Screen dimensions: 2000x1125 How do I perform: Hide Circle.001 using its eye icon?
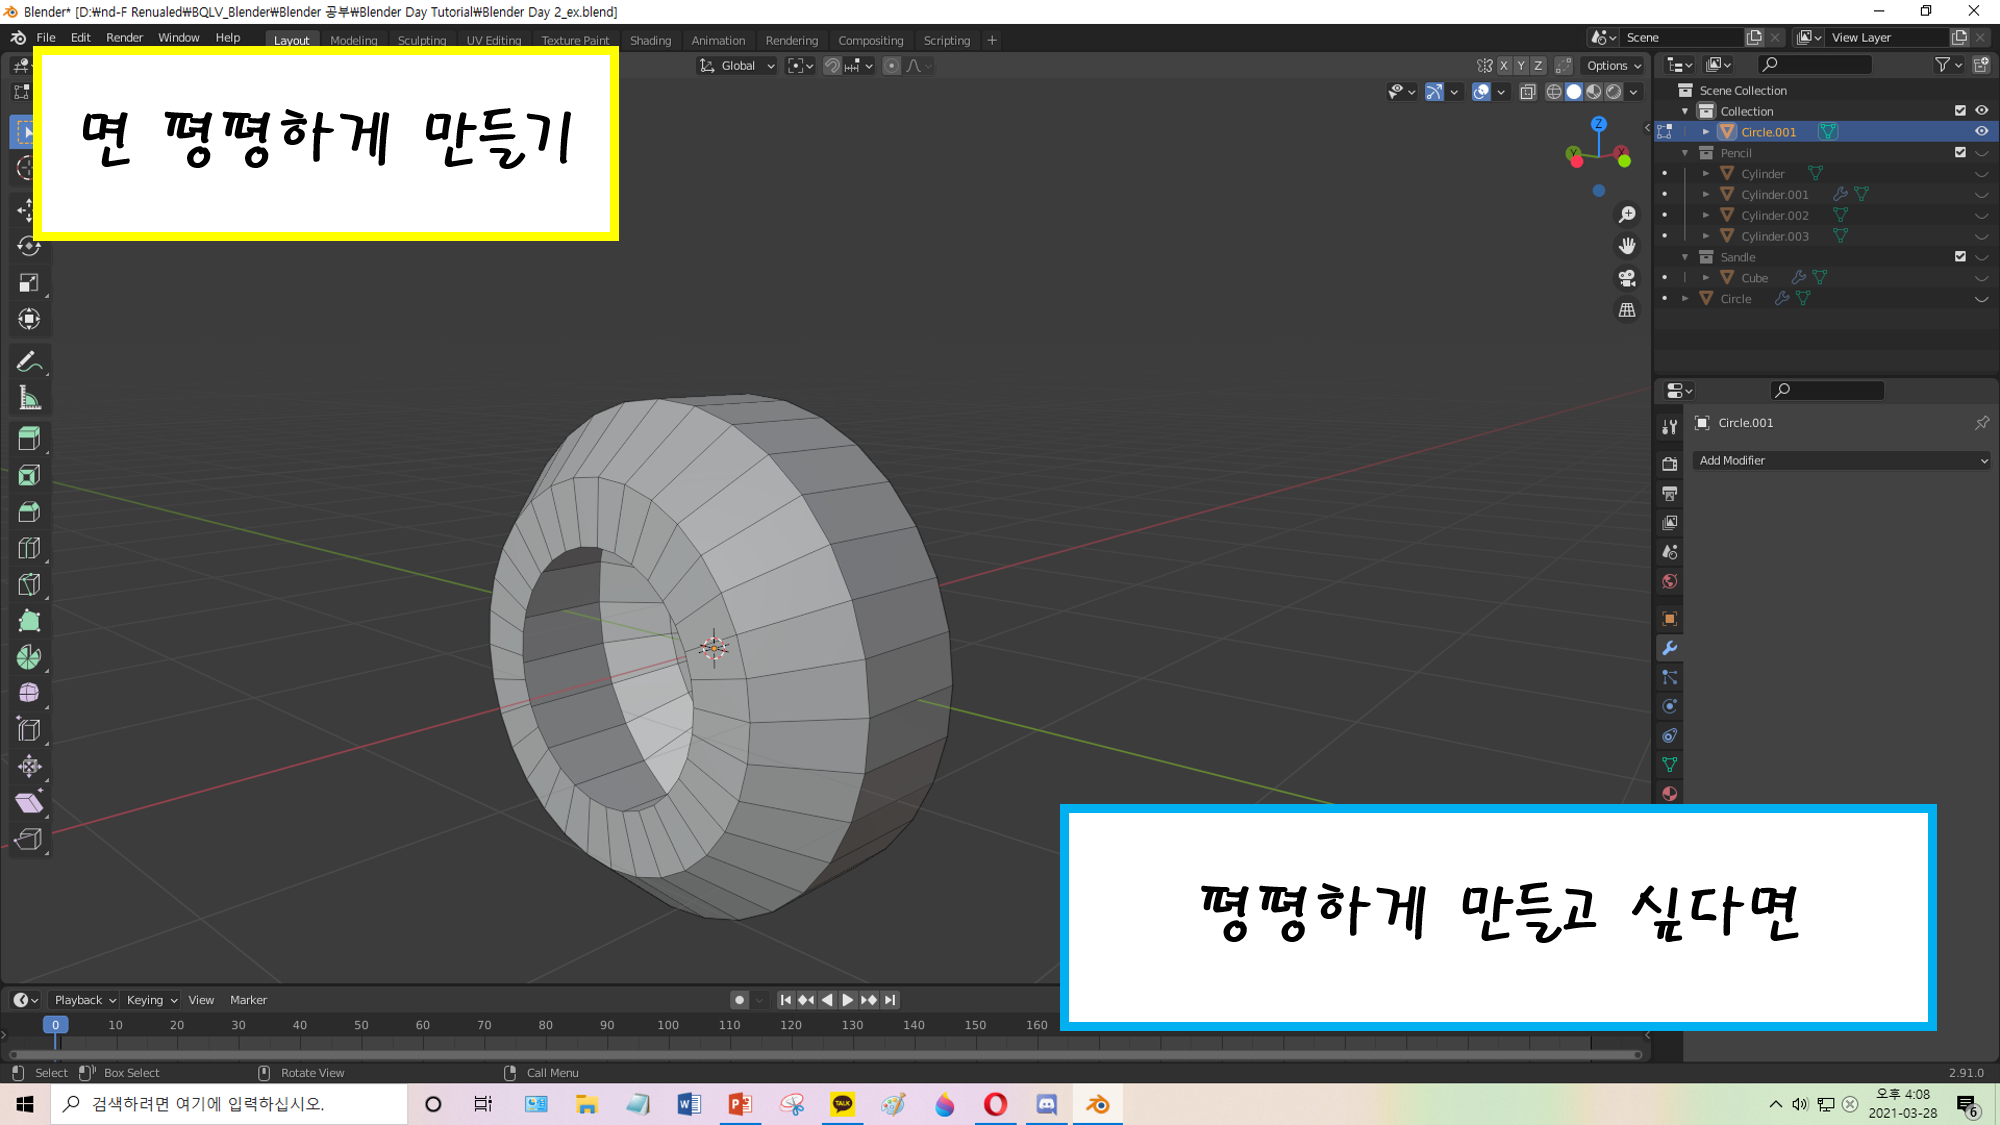coord(1981,132)
